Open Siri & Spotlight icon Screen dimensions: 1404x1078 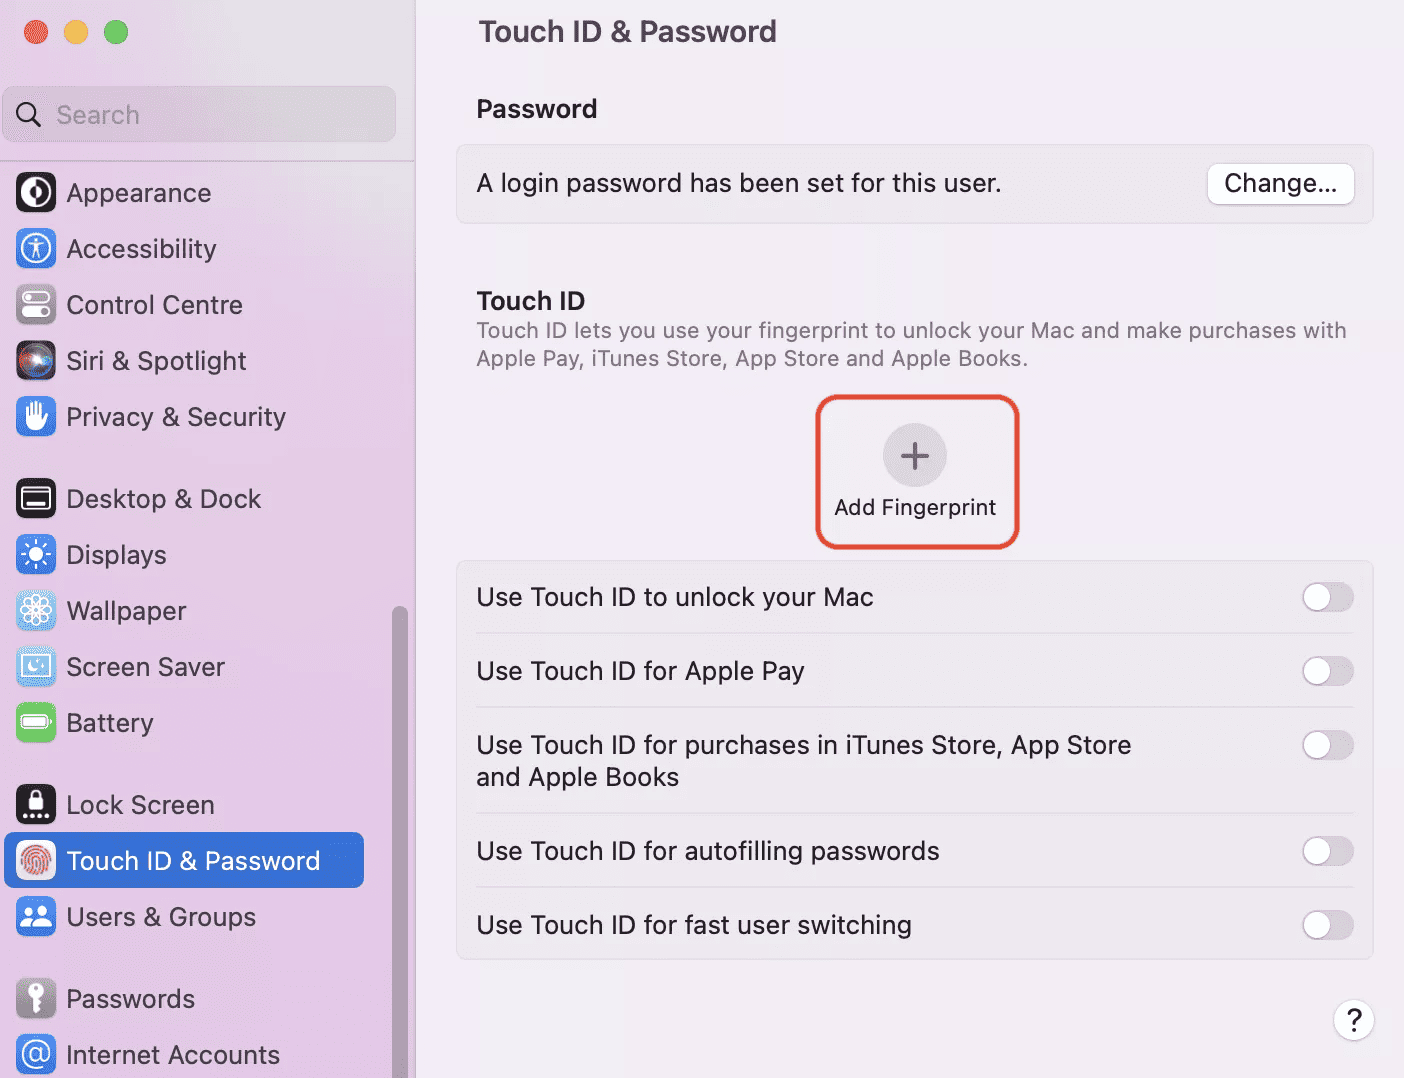coord(36,361)
